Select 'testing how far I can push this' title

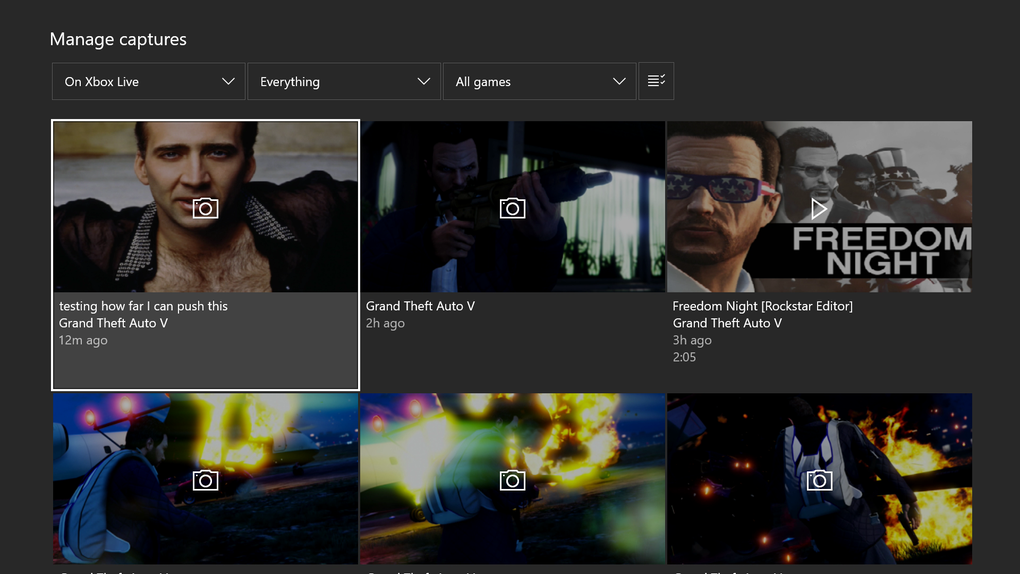click(143, 306)
